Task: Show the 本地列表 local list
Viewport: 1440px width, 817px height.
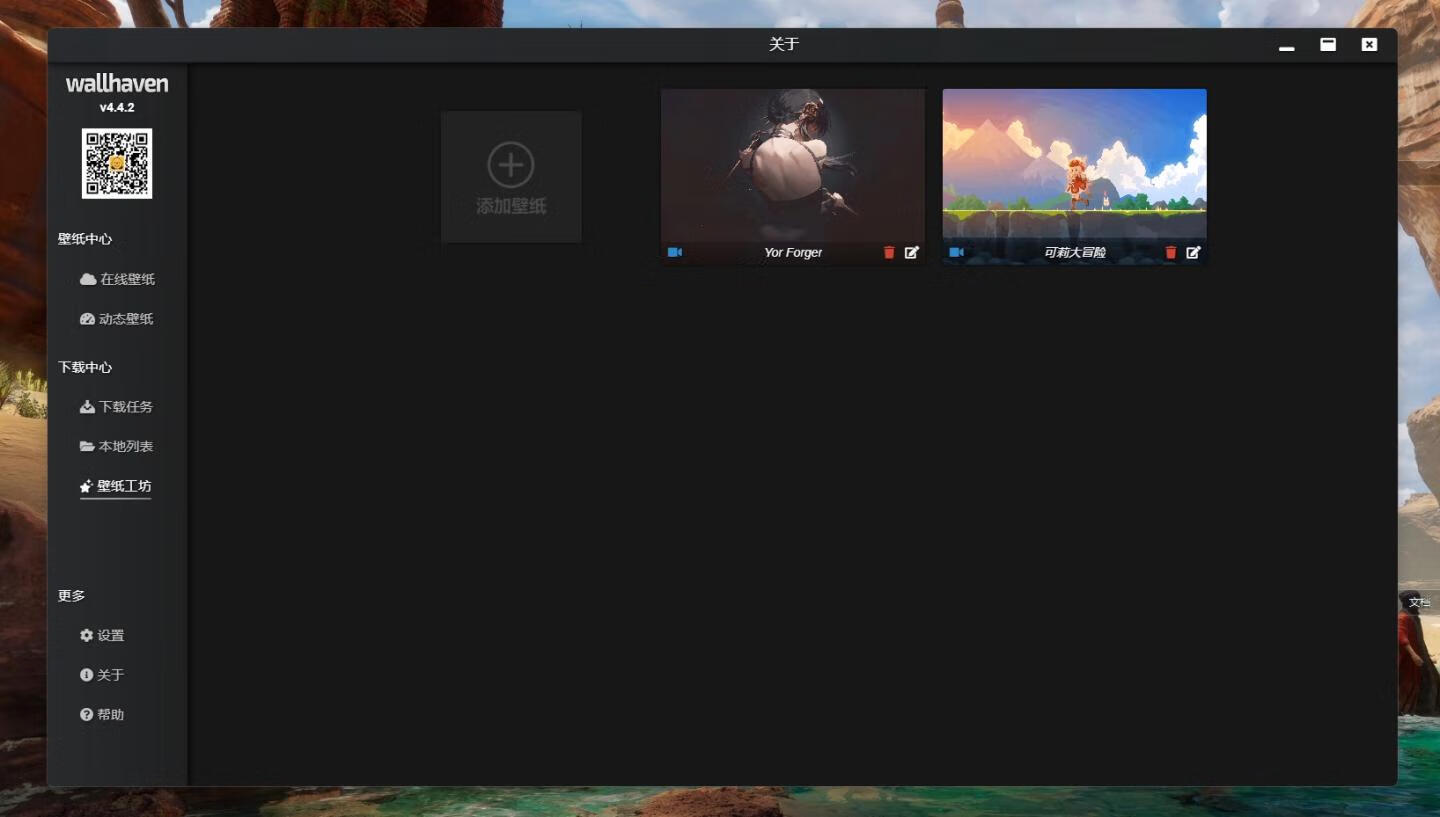Action: click(117, 446)
